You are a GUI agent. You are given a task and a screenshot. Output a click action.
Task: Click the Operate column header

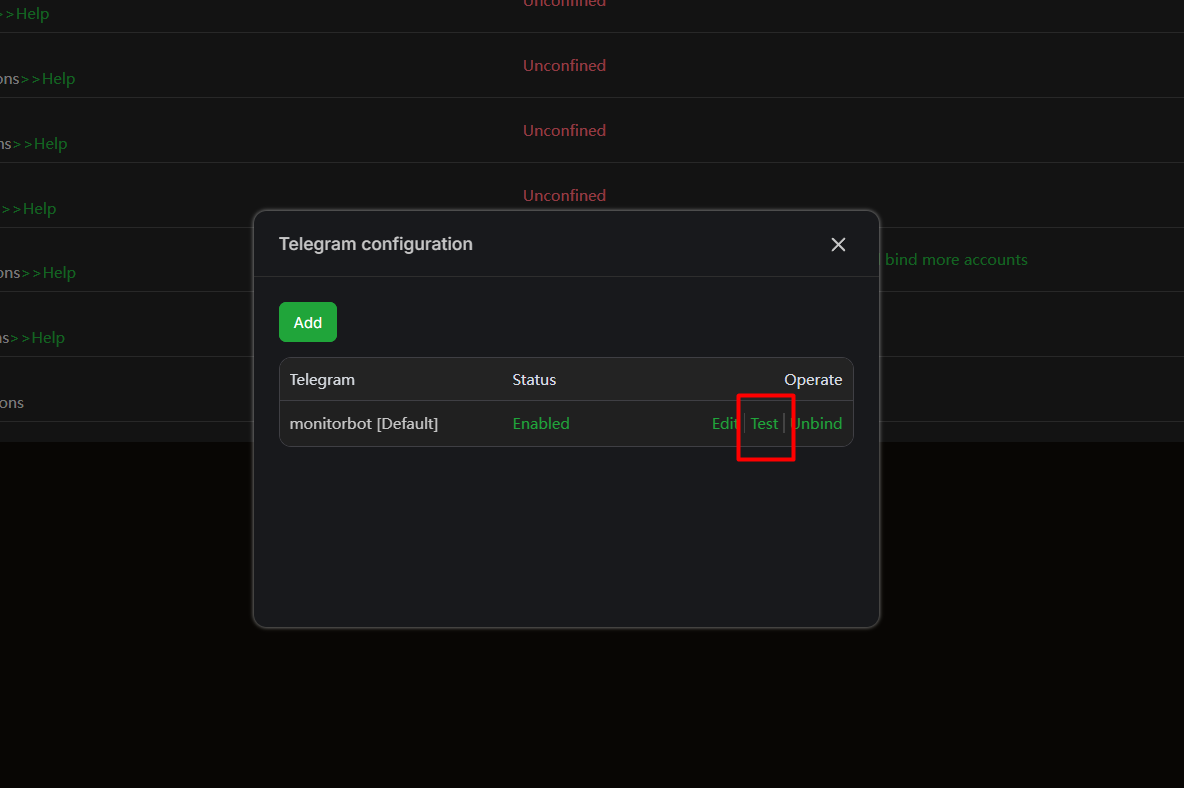[813, 380]
